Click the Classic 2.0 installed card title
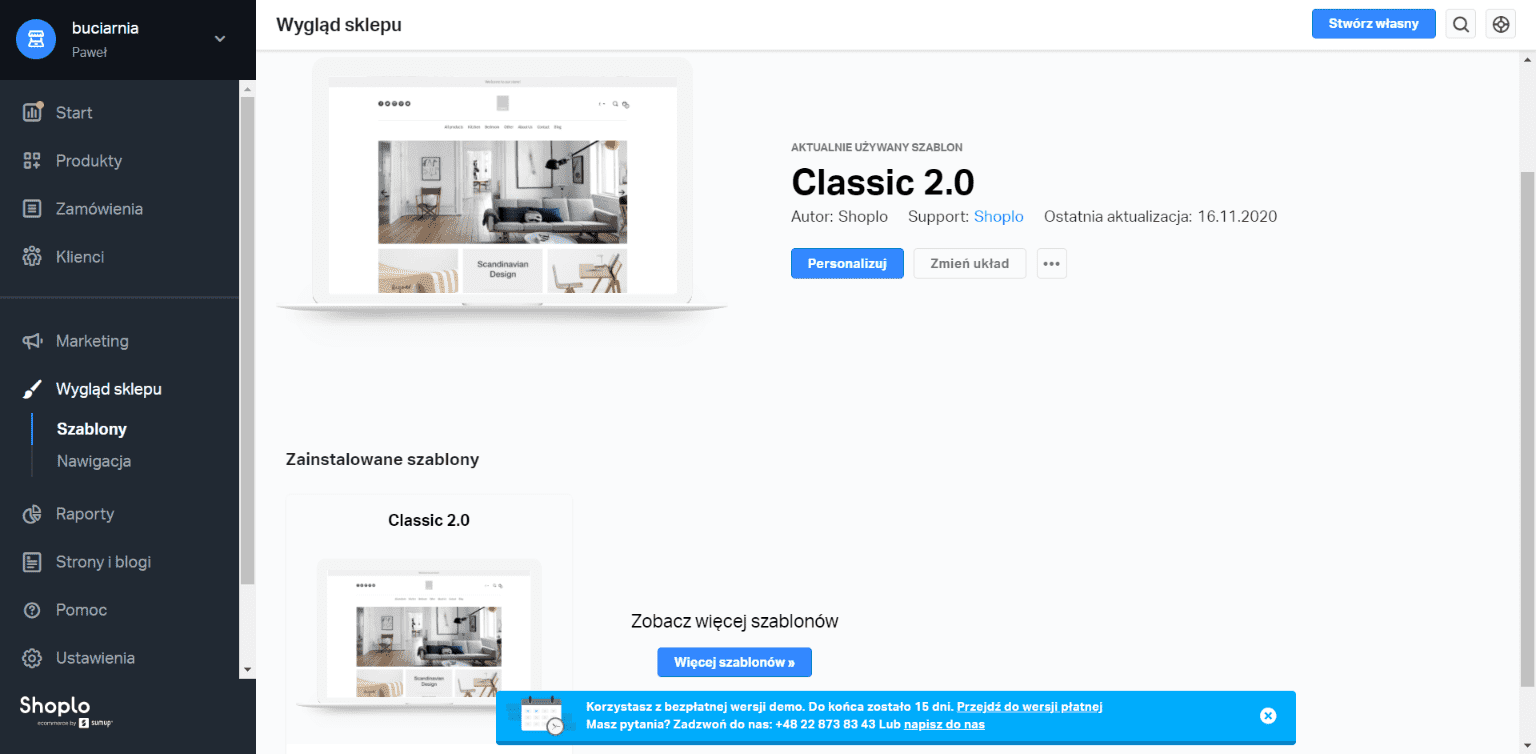 click(429, 520)
